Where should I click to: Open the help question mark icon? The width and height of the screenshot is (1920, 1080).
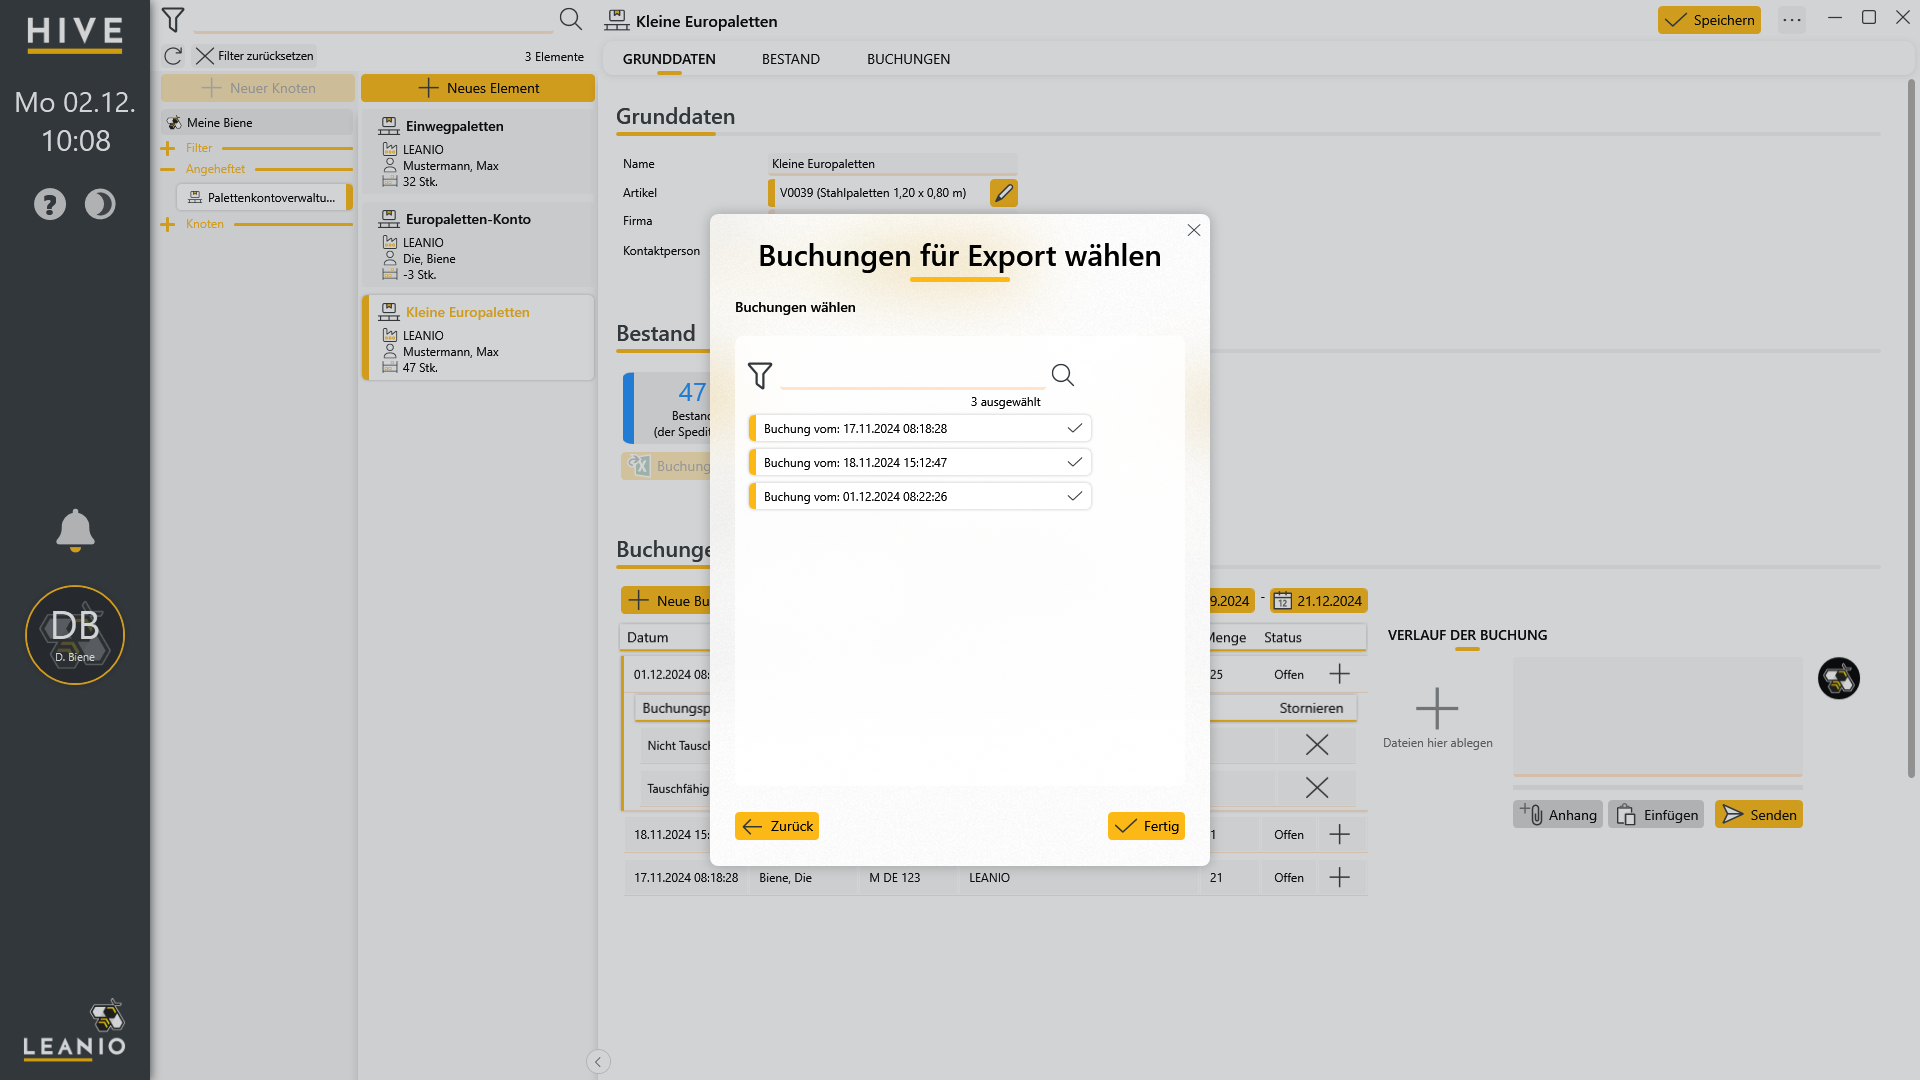tap(50, 204)
